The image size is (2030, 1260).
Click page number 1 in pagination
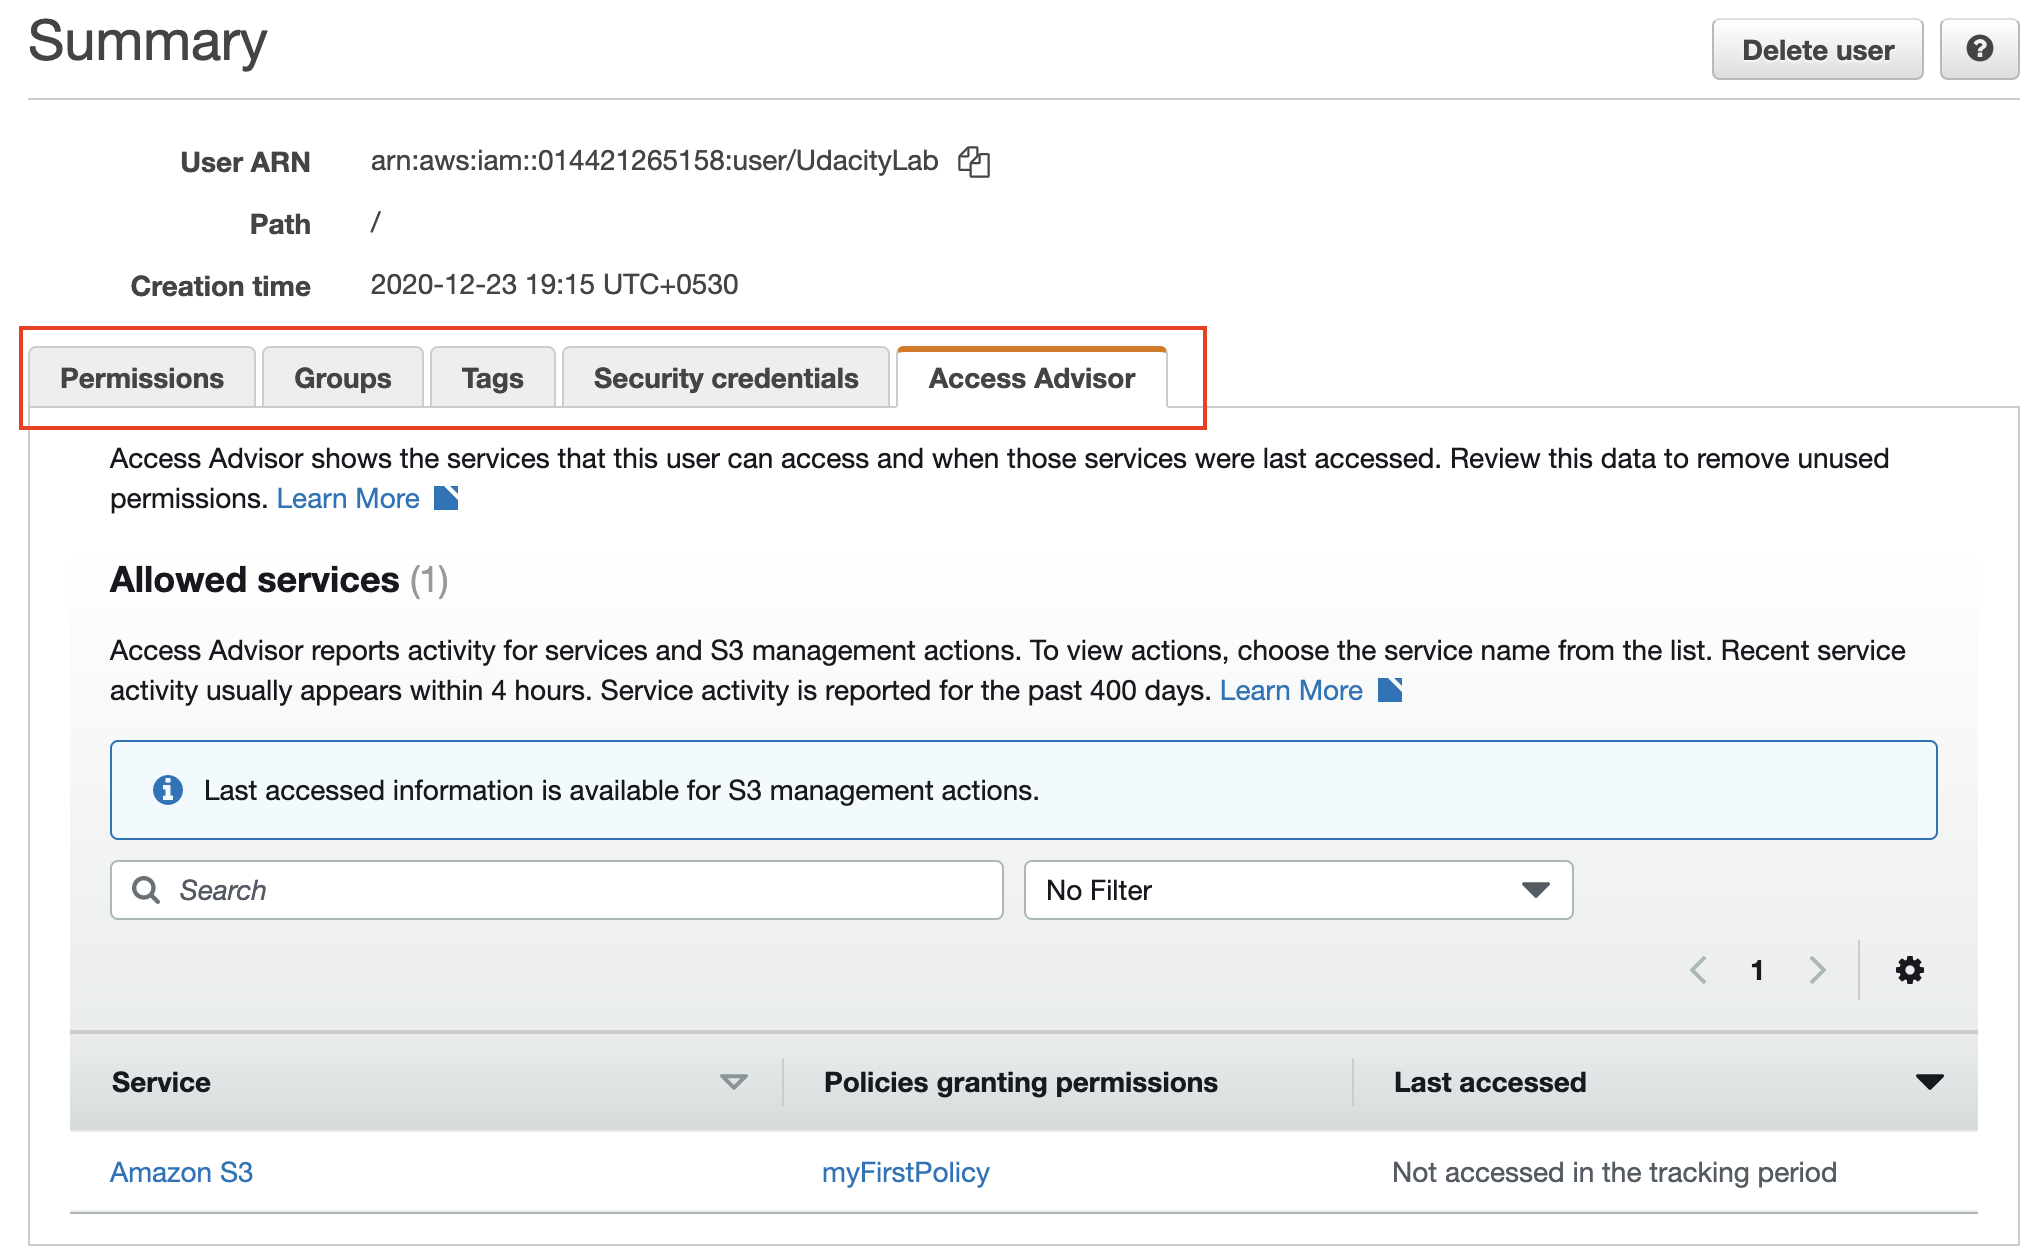1757,970
